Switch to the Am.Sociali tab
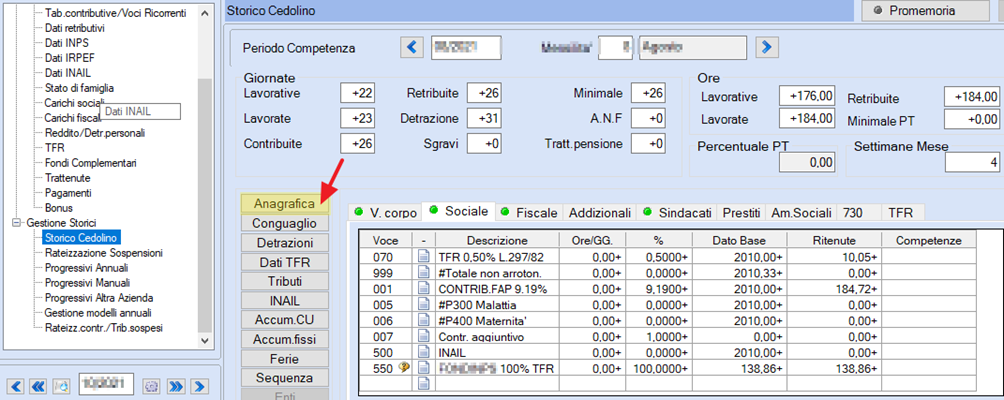Viewport: 1004px width, 400px height. coord(802,213)
